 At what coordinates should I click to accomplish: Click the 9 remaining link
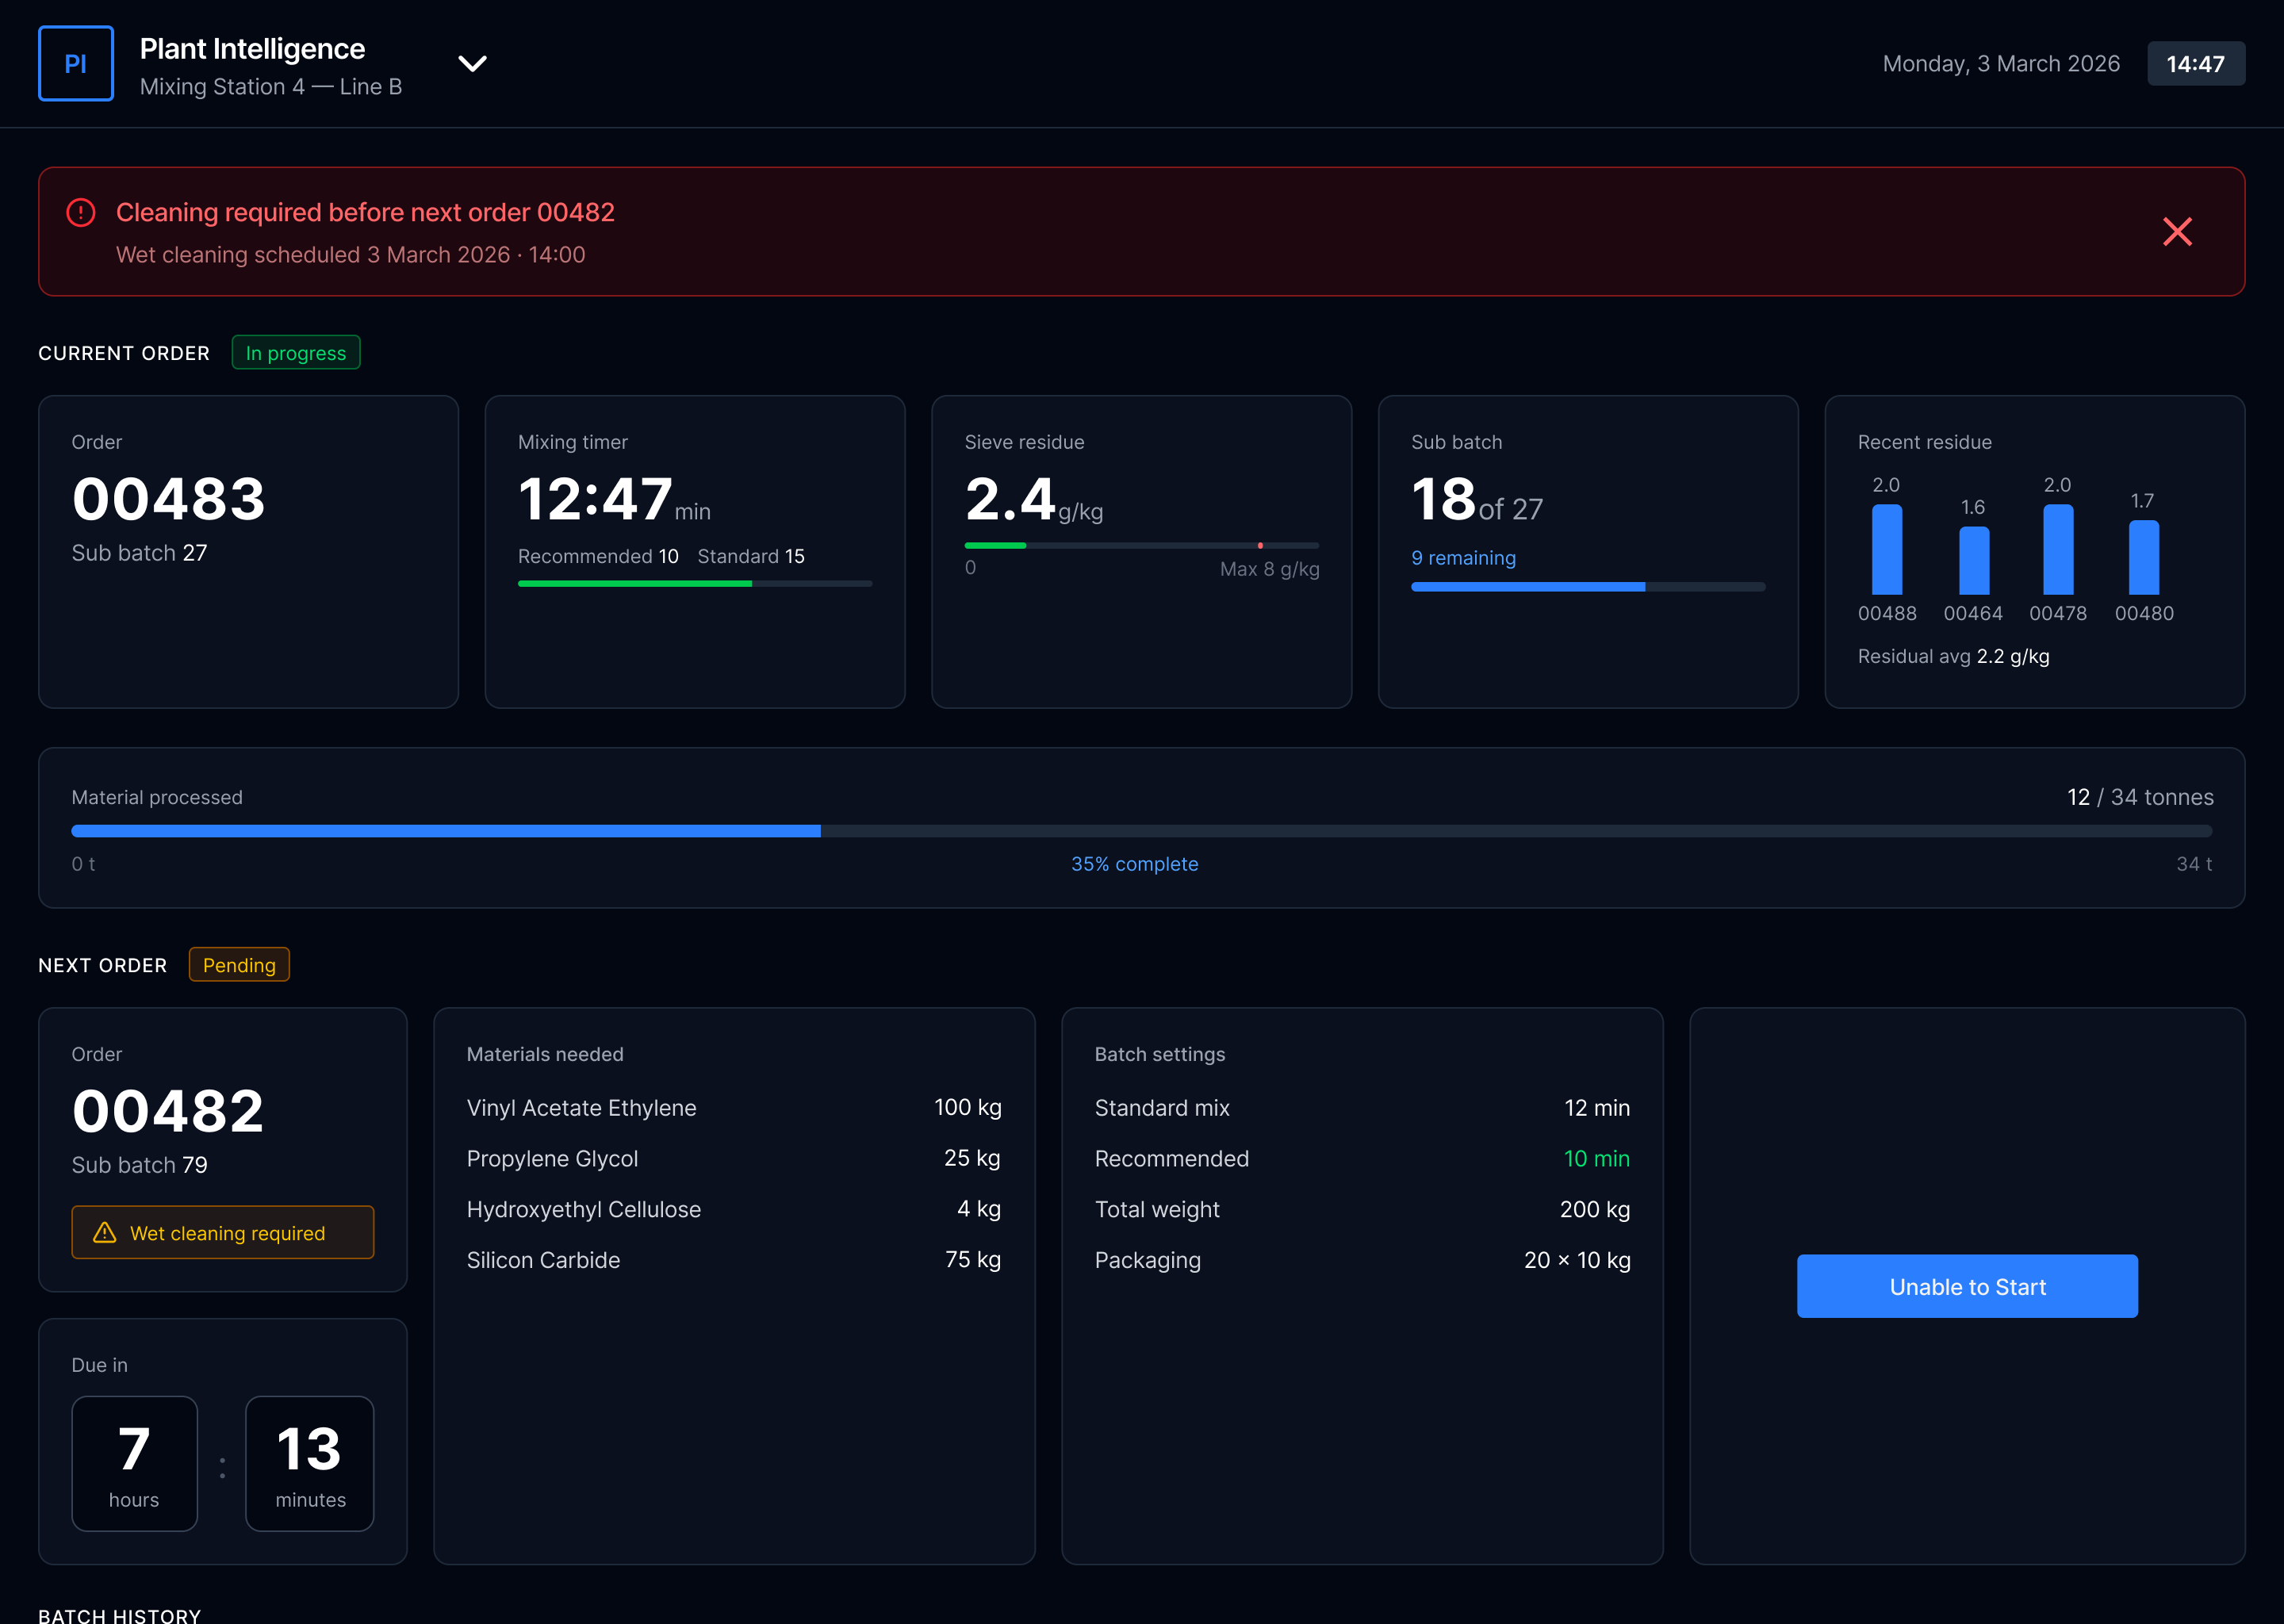click(1462, 558)
